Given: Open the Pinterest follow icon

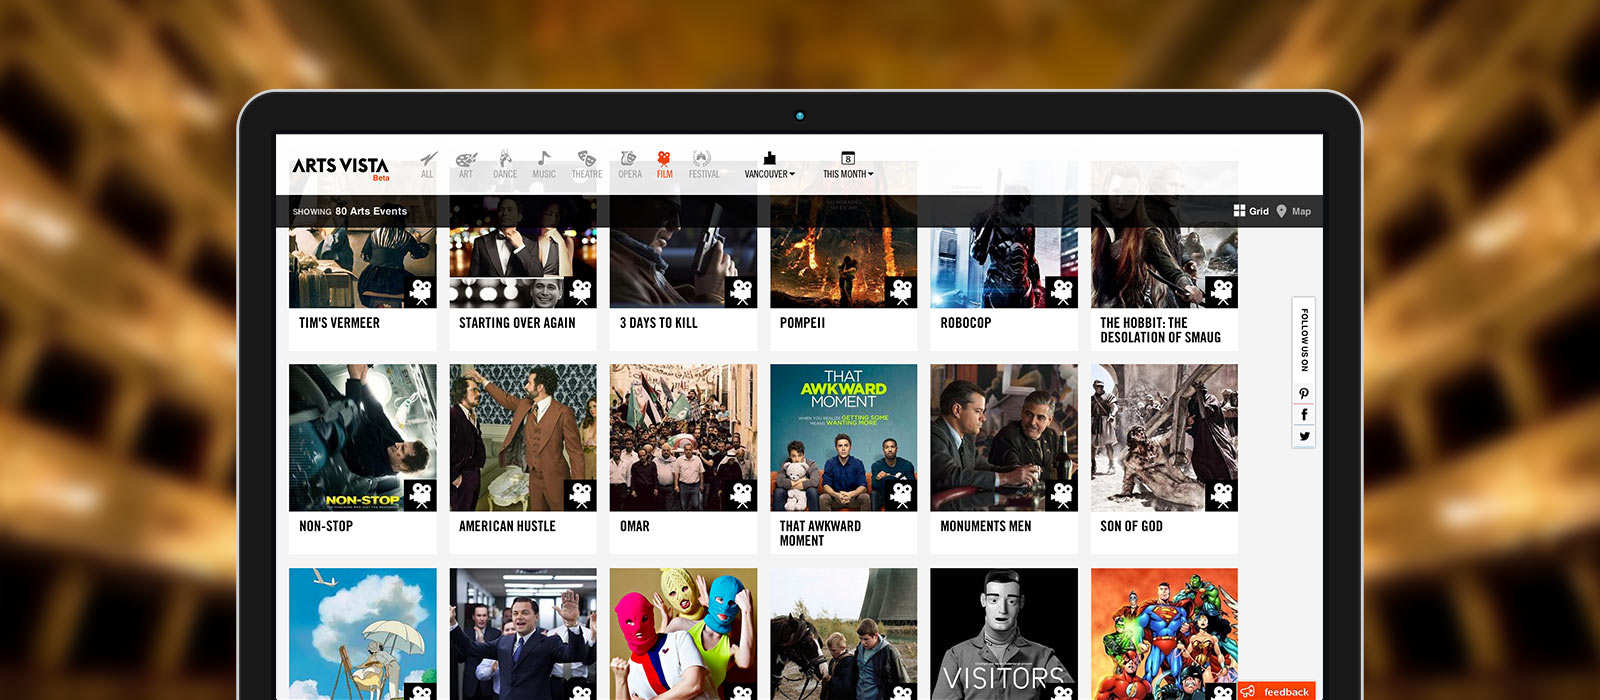Looking at the screenshot, I should coord(1304,394).
